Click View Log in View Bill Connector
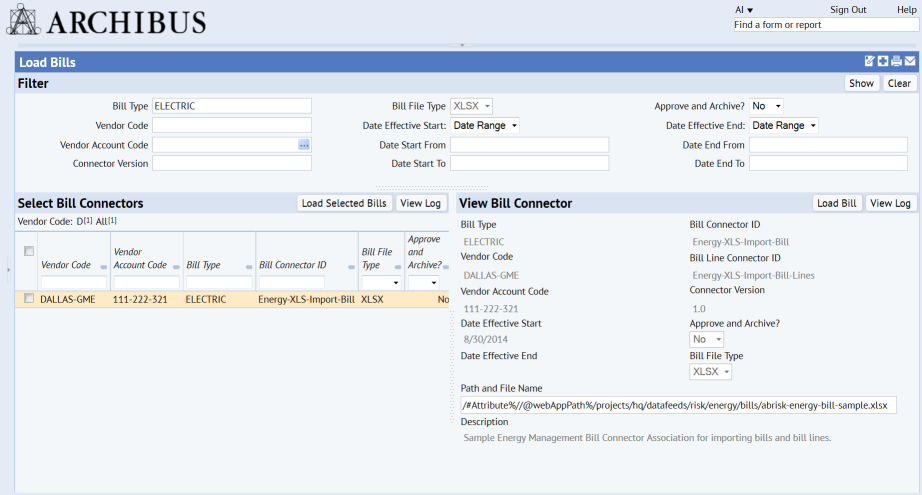 click(x=890, y=203)
